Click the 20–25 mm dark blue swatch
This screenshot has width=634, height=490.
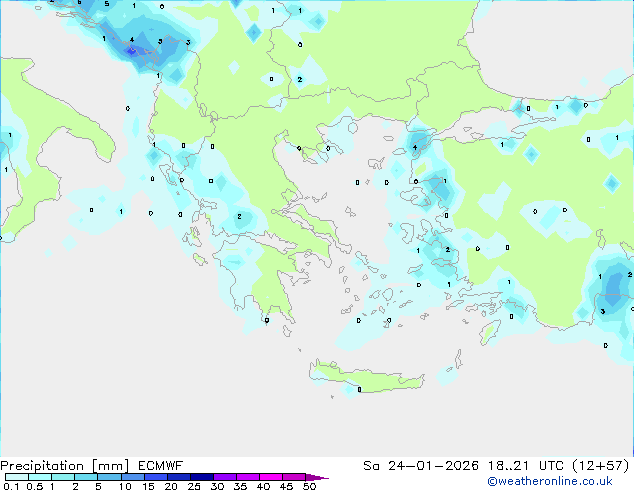pos(179,477)
